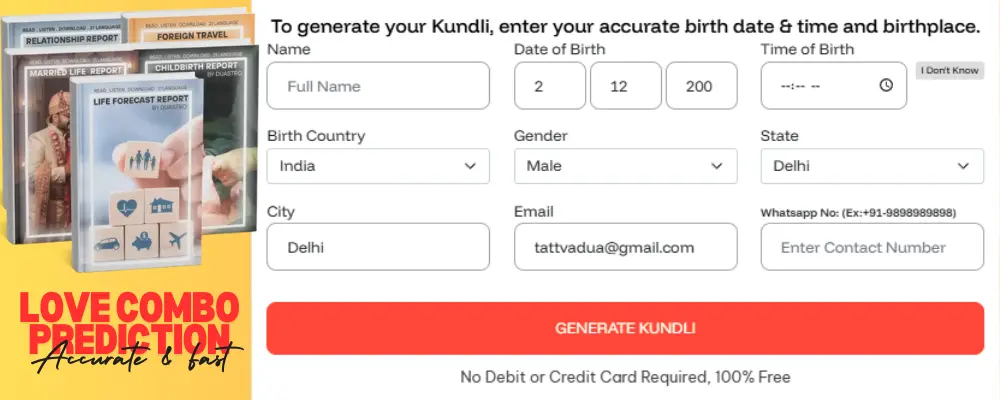Open the Birth Country dropdown showing India
This screenshot has width=1000, height=400.
click(378, 166)
